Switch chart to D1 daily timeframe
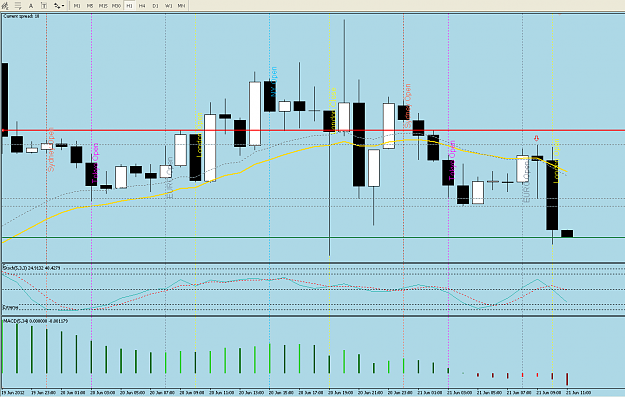The width and height of the screenshot is (625, 397). [x=155, y=6]
